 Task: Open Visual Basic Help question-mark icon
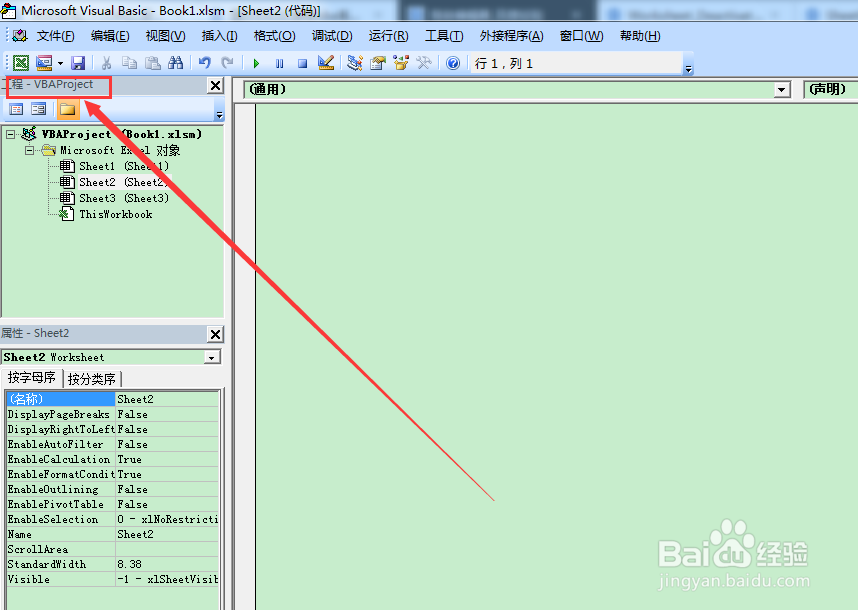(453, 63)
